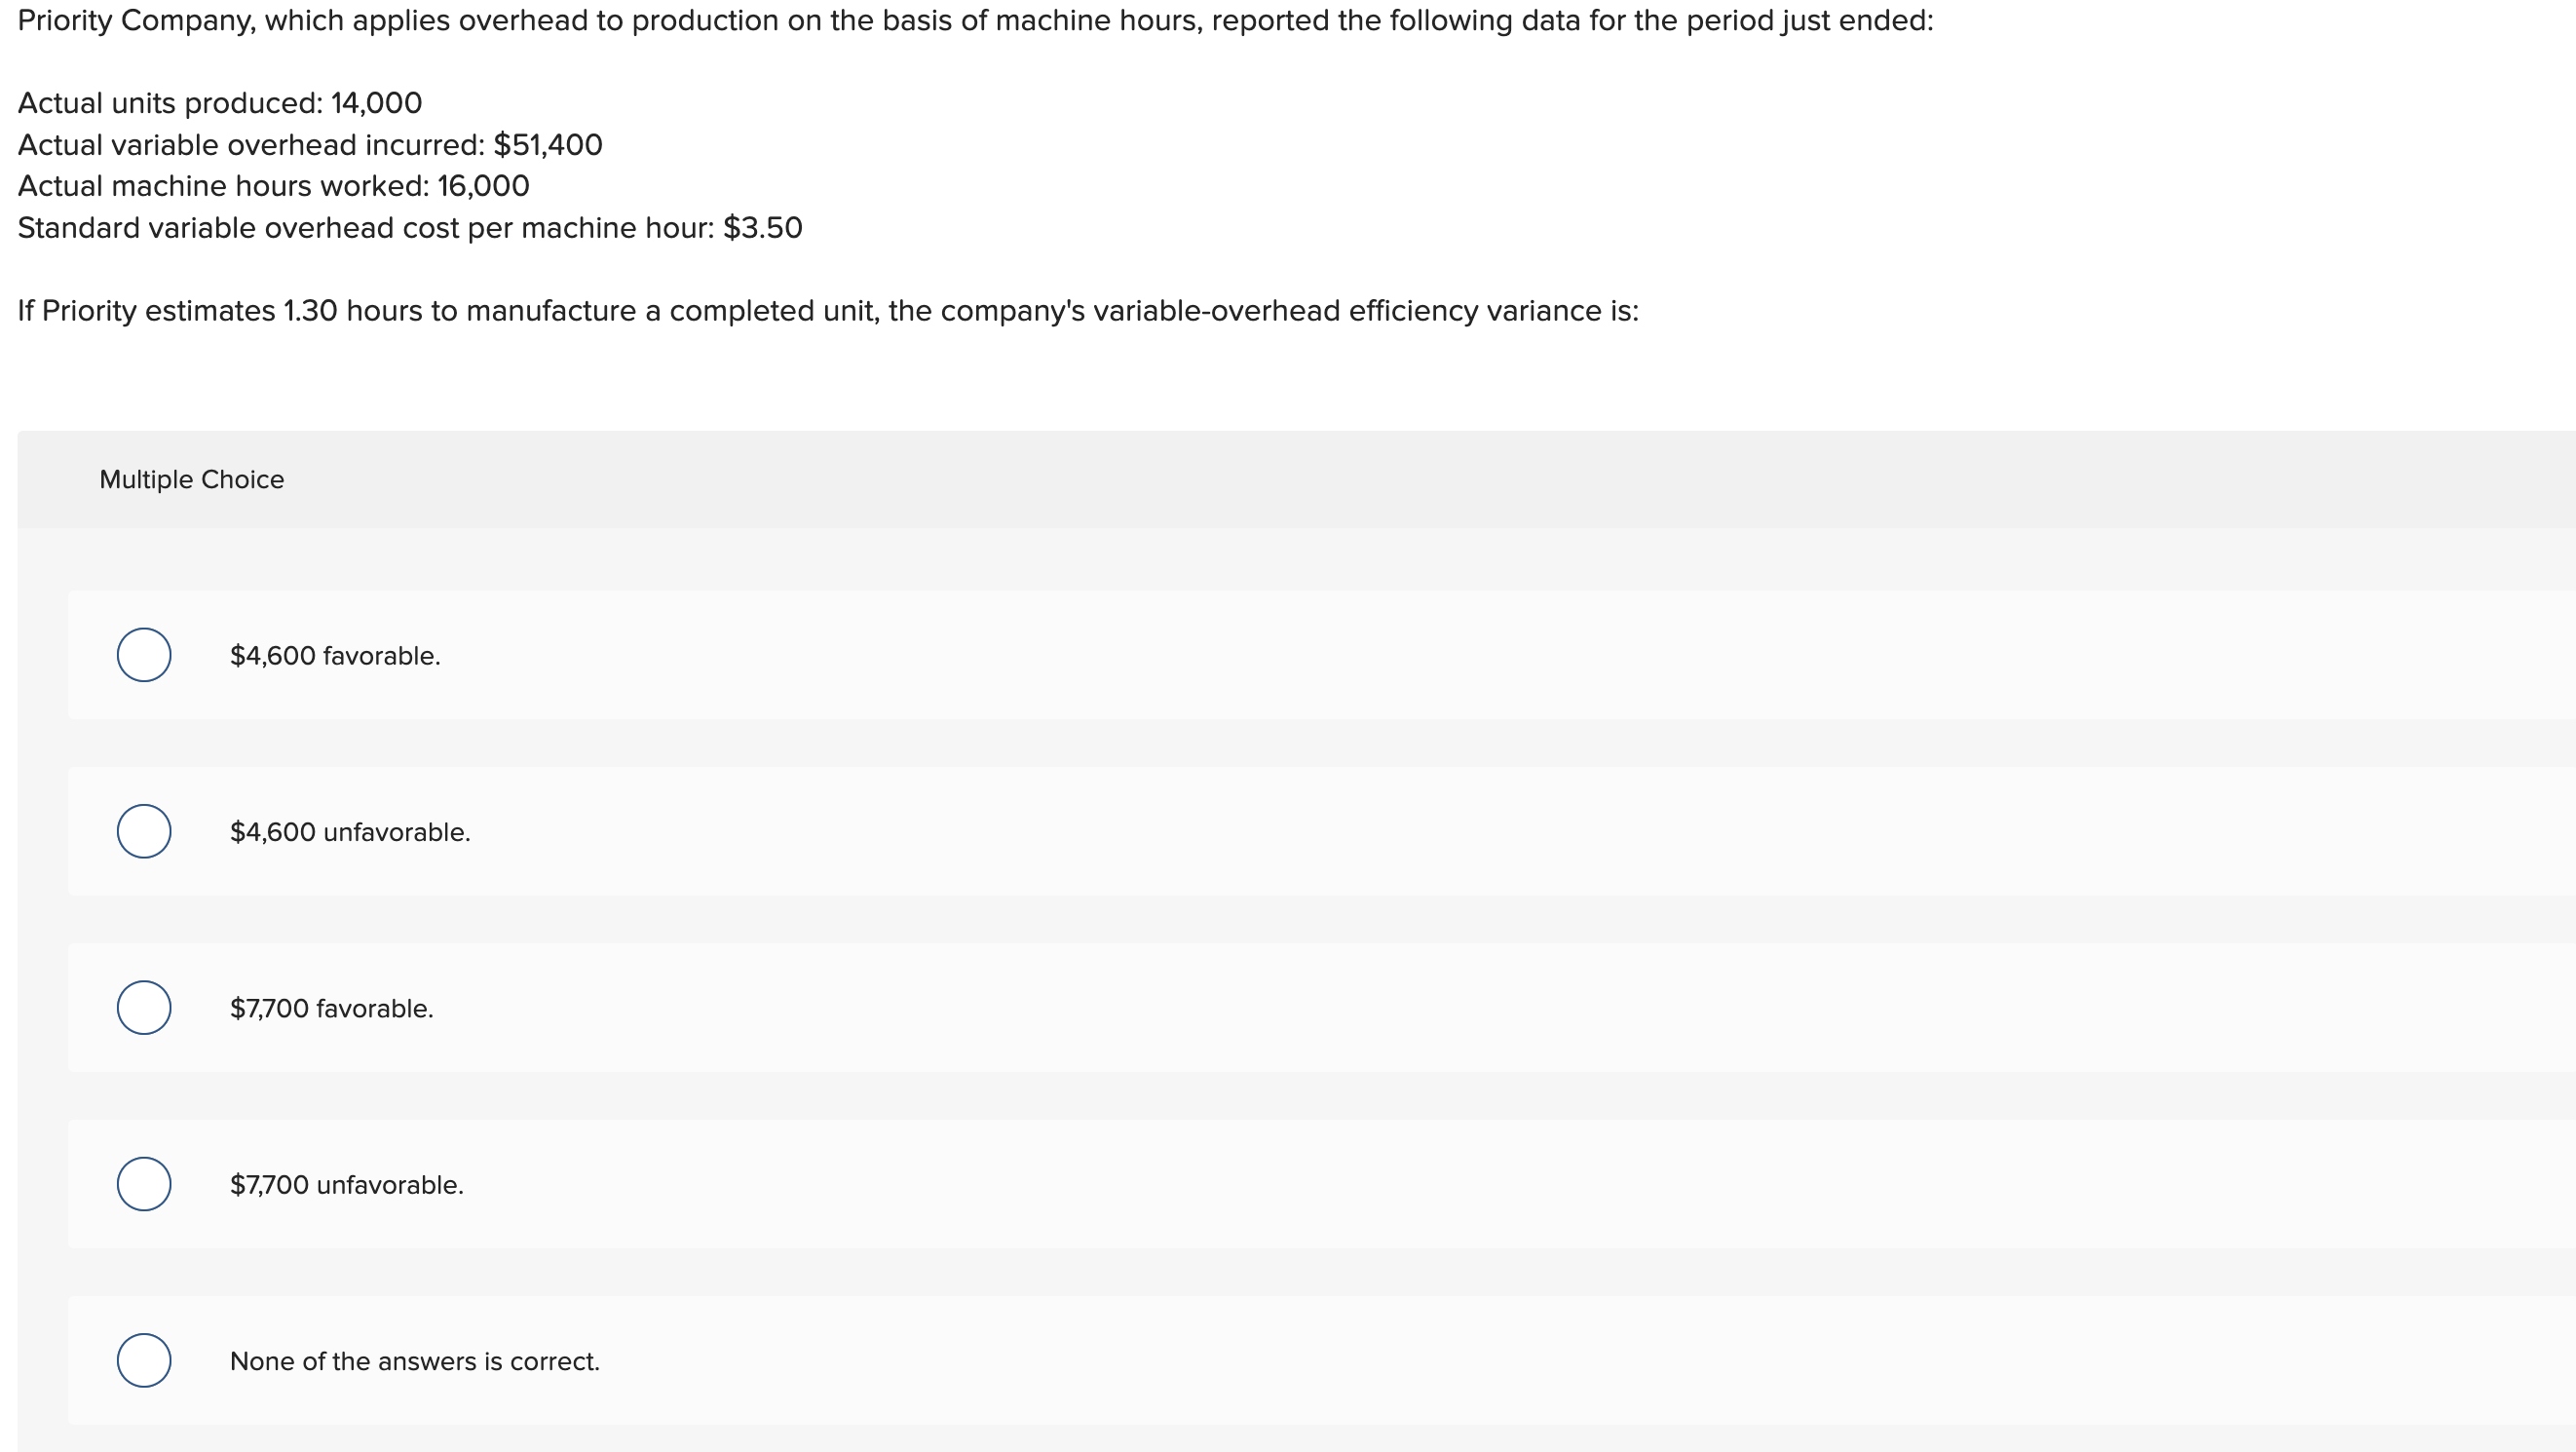The image size is (2576, 1452).
Task: Select the radio button for $7,700 favorable
Action: point(144,1008)
